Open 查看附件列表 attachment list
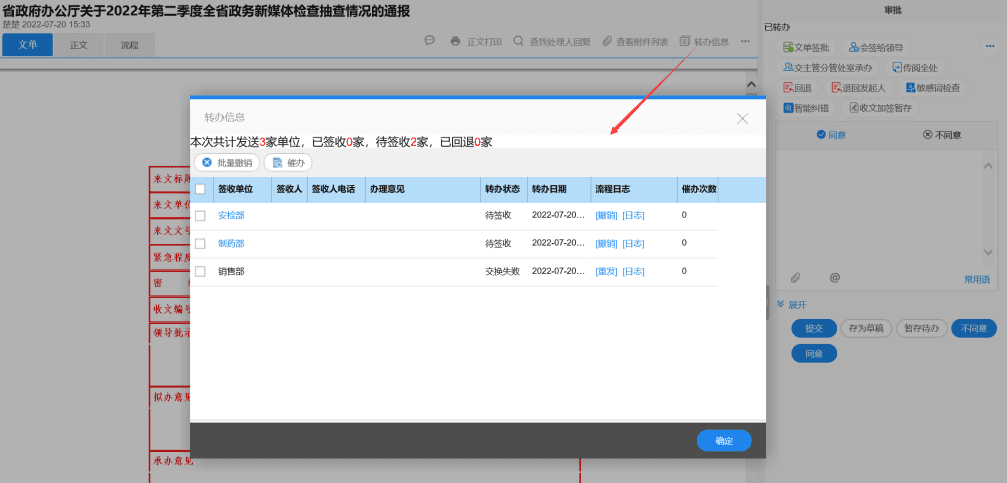This screenshot has height=483, width=1007. tap(635, 42)
